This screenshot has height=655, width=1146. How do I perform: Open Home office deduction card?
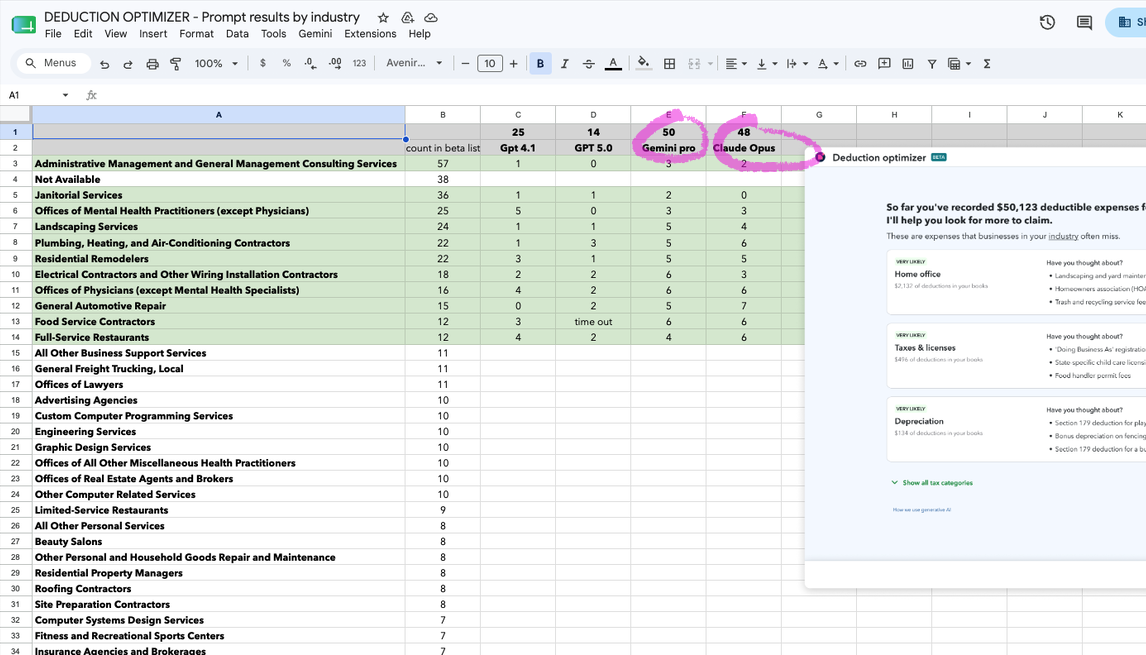(x=1016, y=282)
